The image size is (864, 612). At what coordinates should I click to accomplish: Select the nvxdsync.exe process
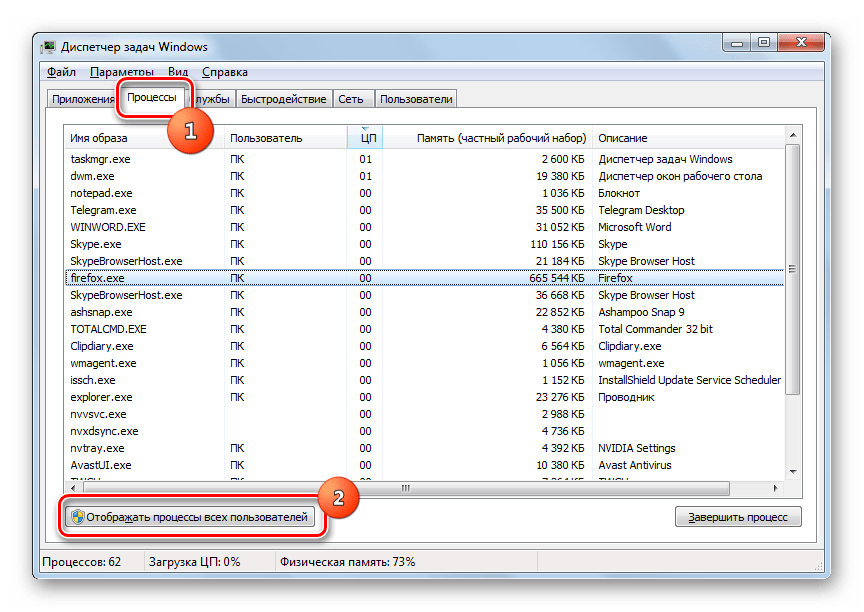(x=424, y=431)
